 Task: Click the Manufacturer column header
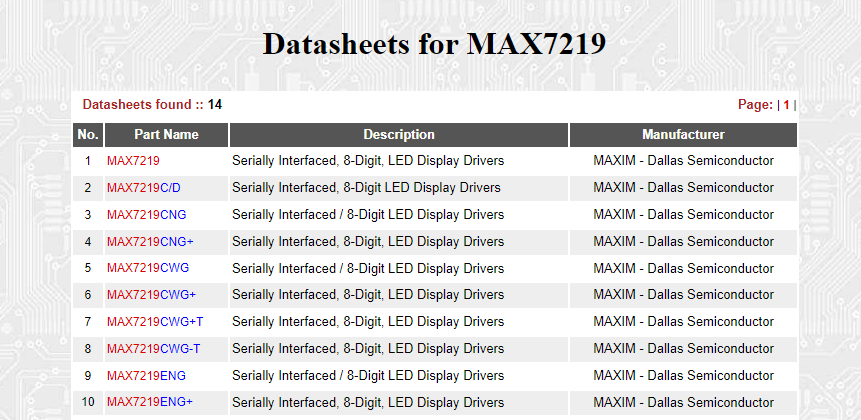click(683, 135)
